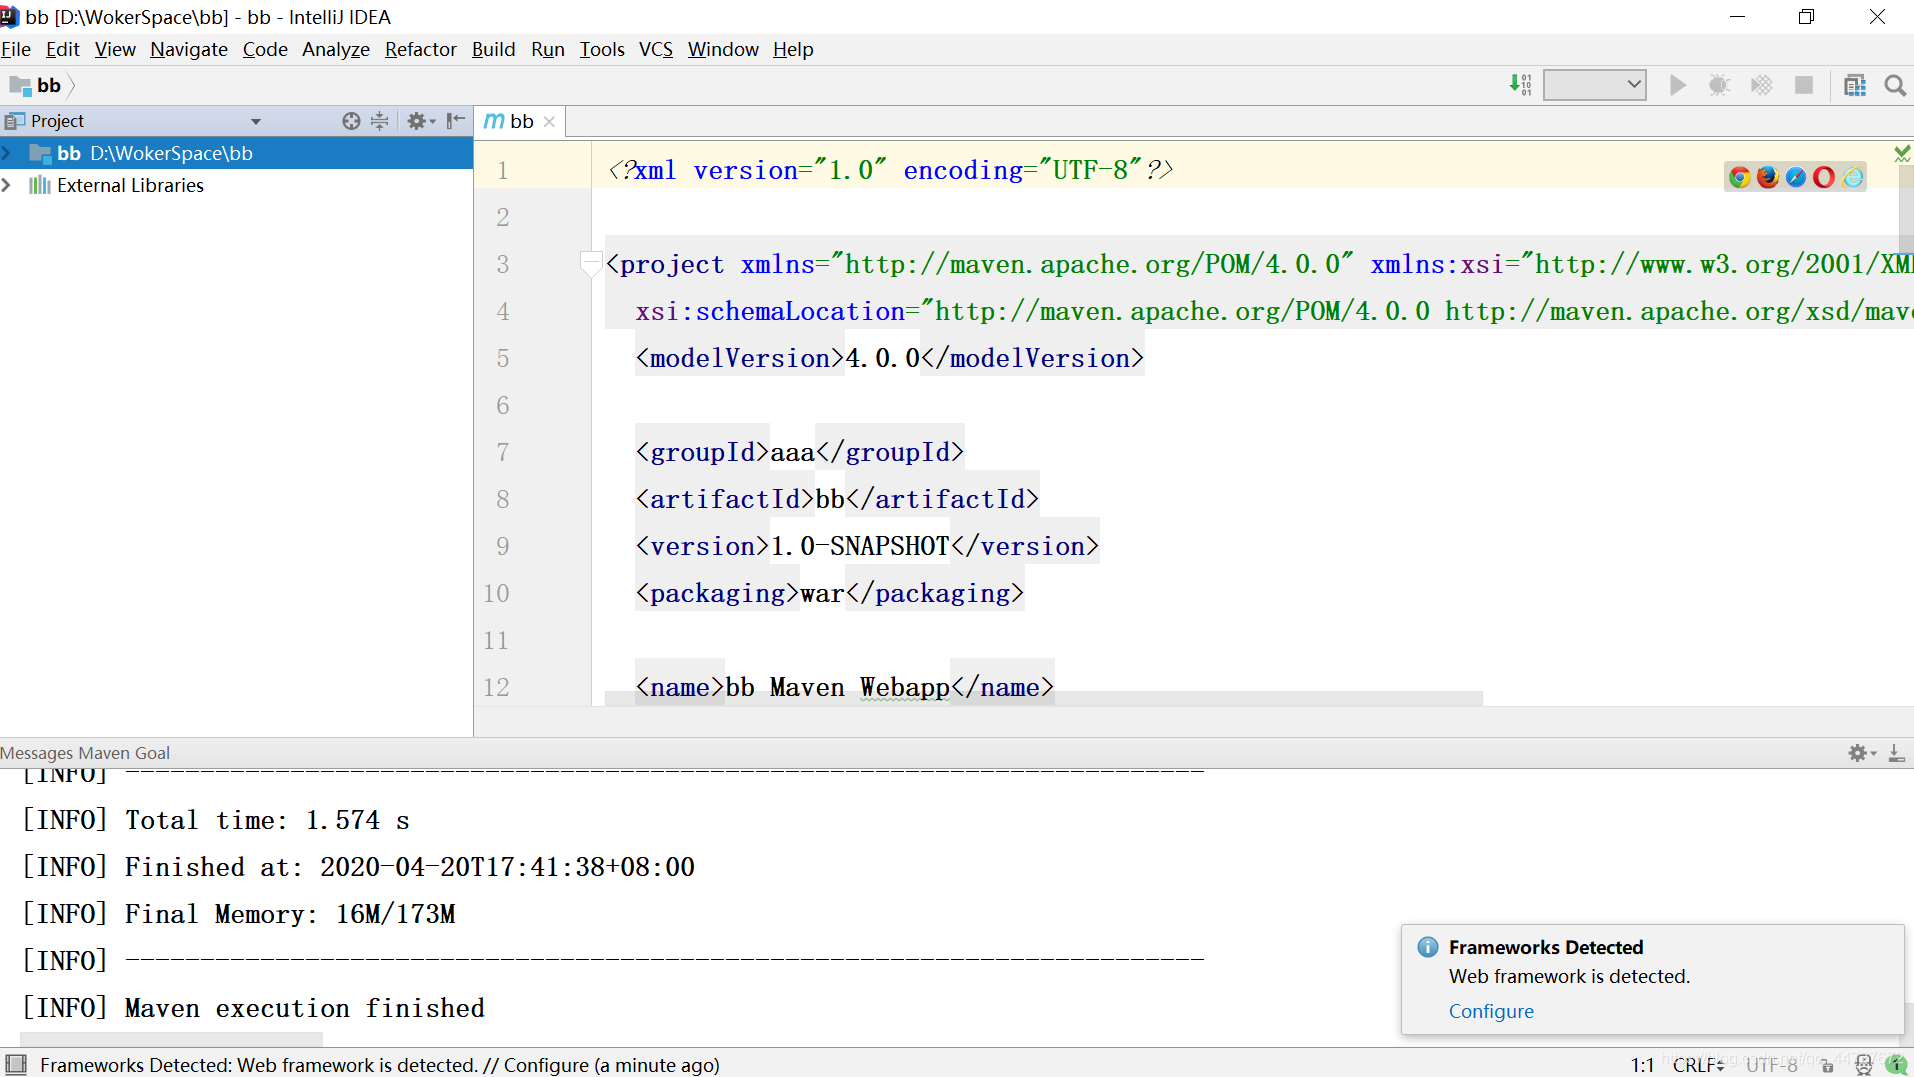This screenshot has width=1914, height=1077.
Task: Click the groupId aaa text in editor
Action: click(x=793, y=452)
